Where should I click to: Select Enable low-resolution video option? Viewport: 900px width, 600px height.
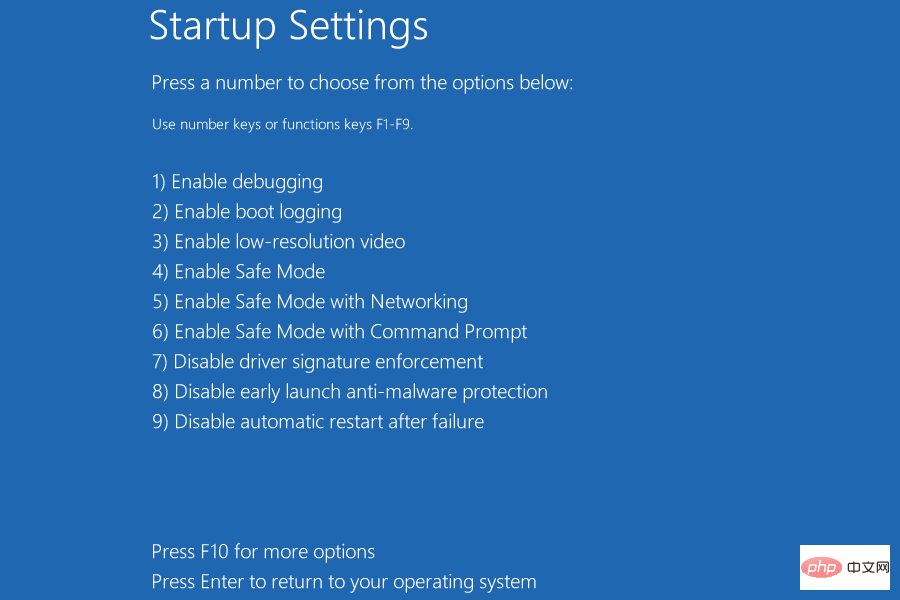click(x=278, y=242)
